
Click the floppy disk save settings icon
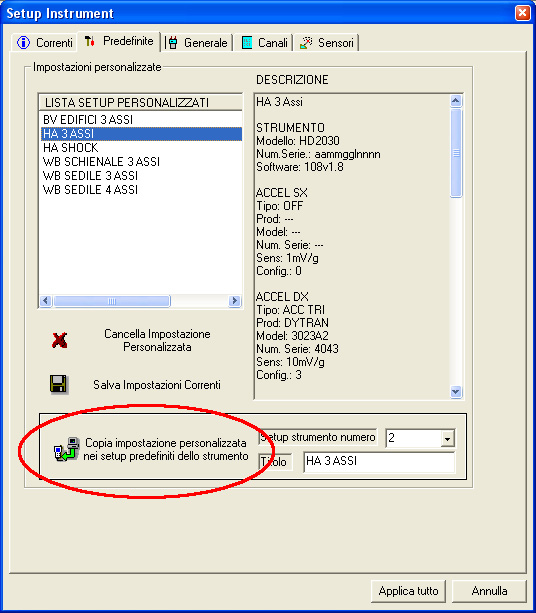(59, 384)
